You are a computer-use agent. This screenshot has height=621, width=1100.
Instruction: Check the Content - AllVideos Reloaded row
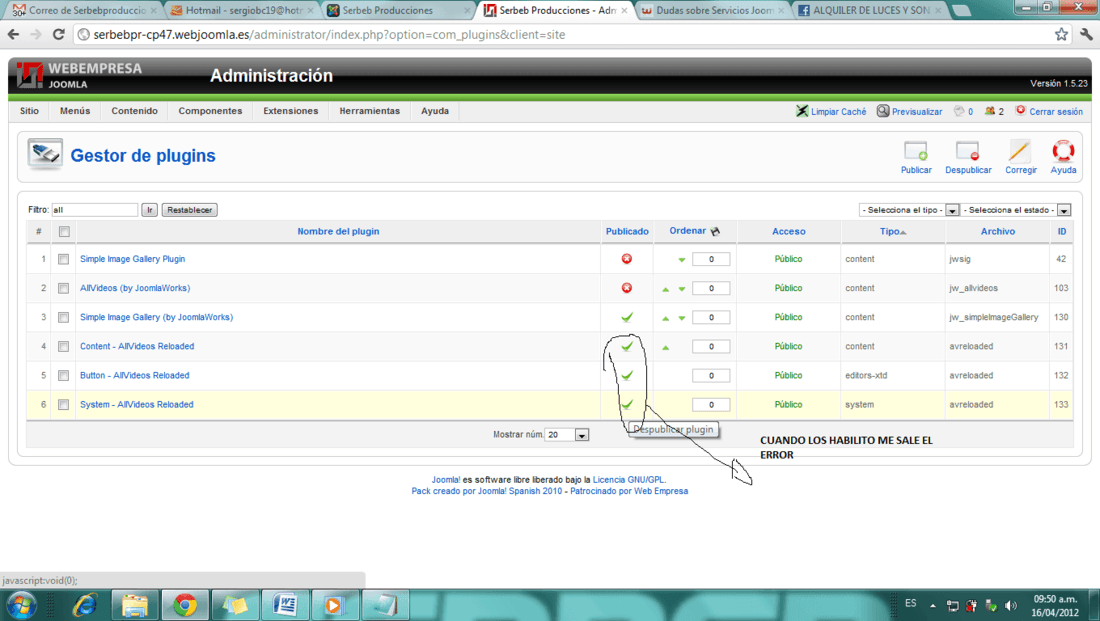pyautogui.click(x=64, y=347)
